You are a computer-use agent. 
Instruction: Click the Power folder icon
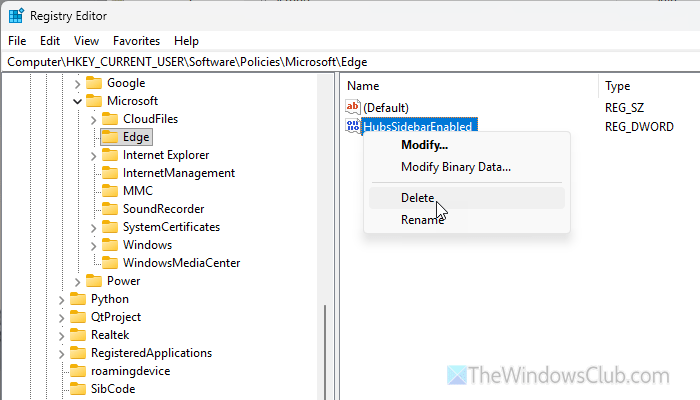click(x=94, y=281)
